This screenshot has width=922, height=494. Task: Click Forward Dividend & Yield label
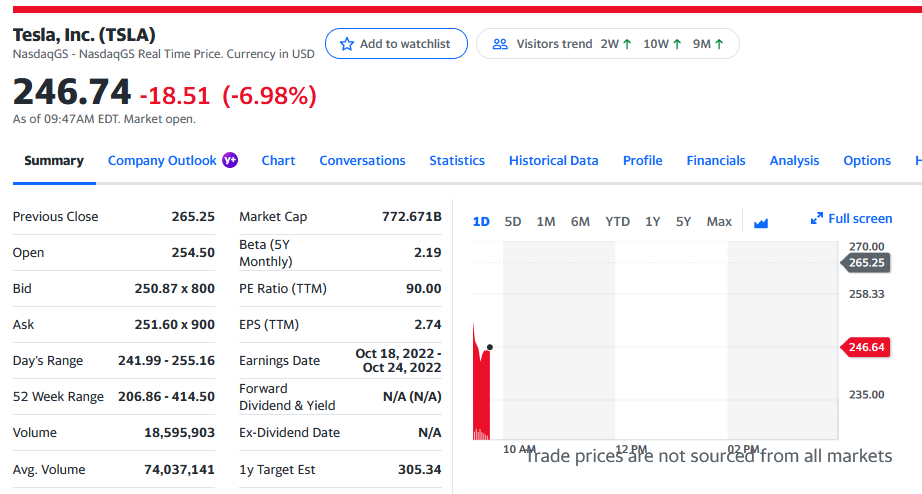coord(287,397)
